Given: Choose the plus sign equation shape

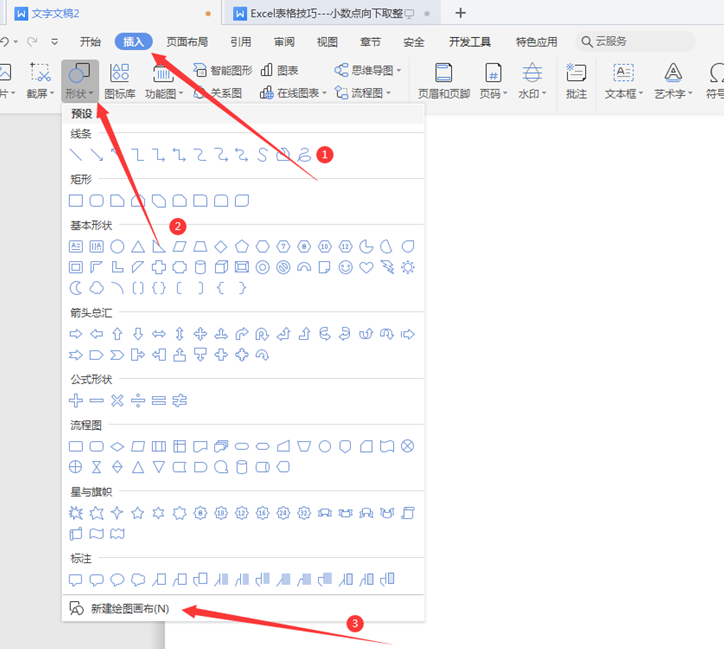Looking at the screenshot, I should [x=75, y=400].
